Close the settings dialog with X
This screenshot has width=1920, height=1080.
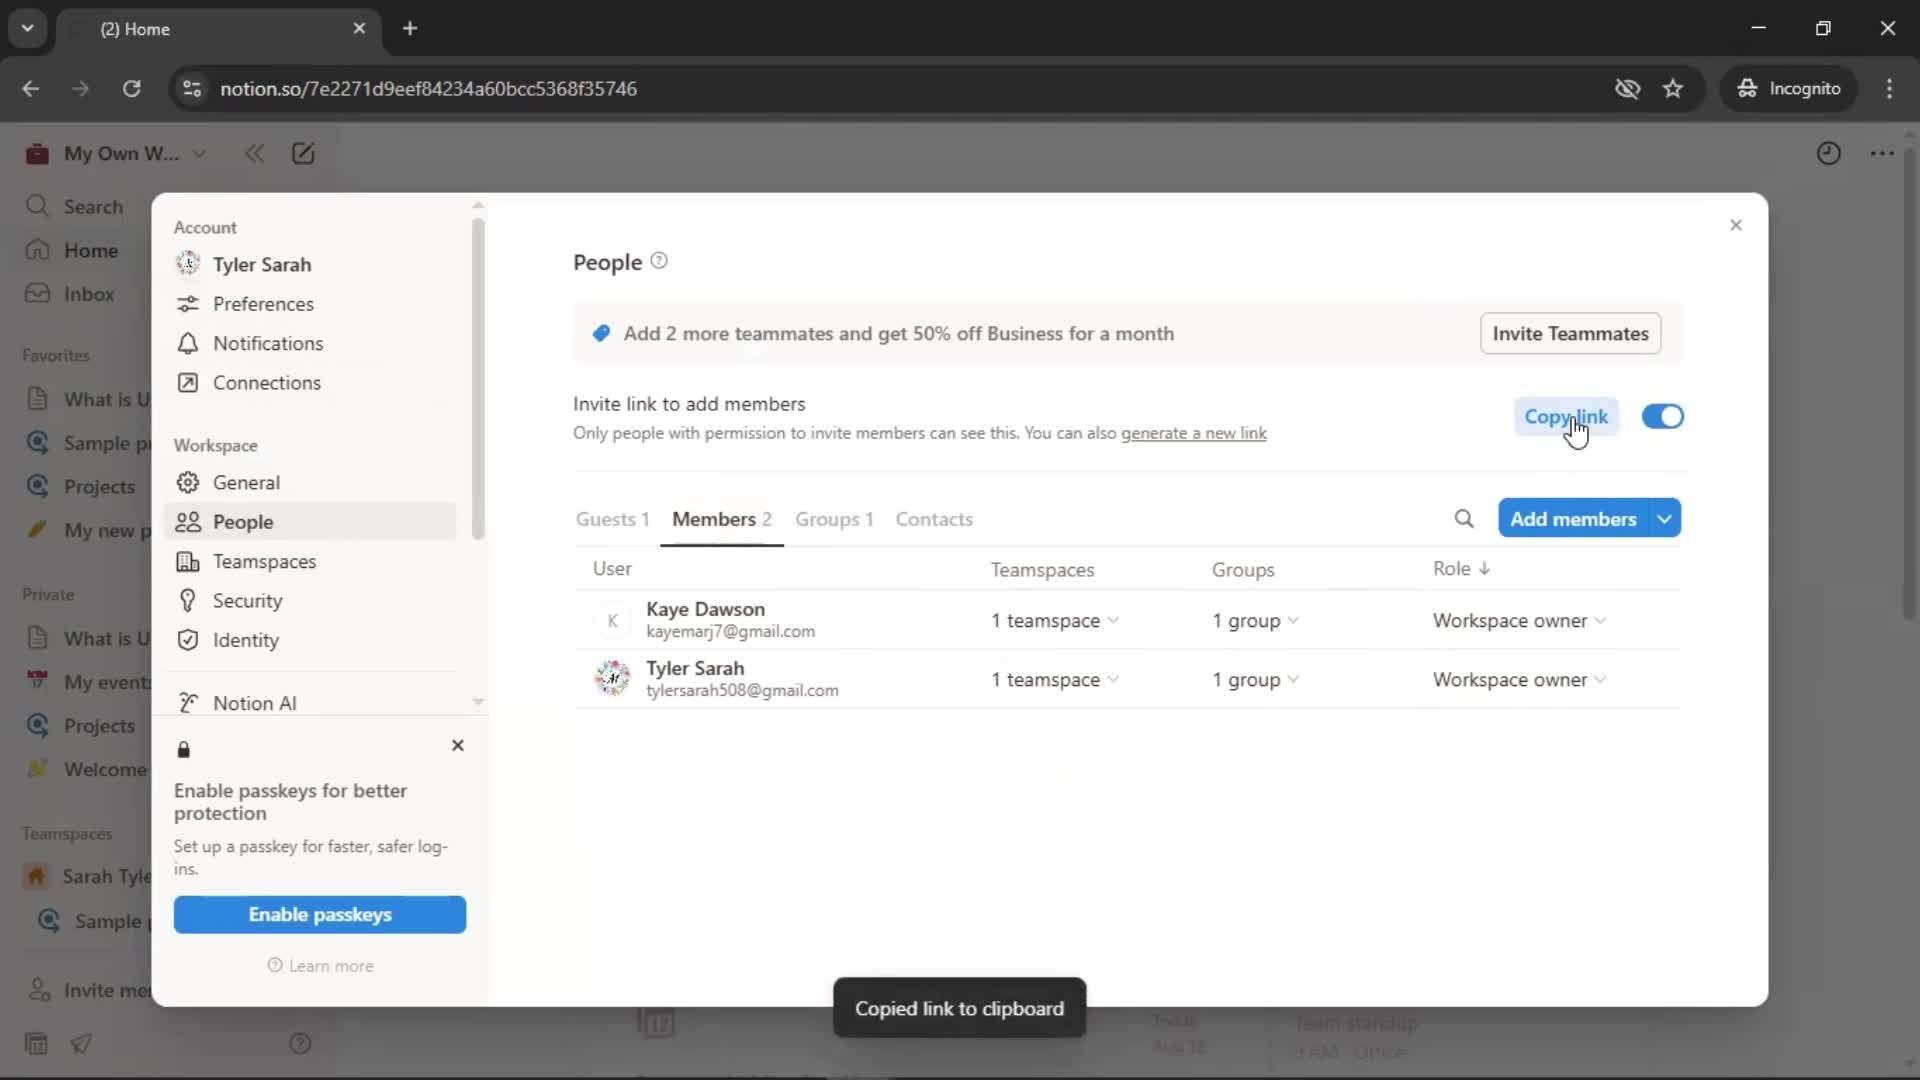1736,225
